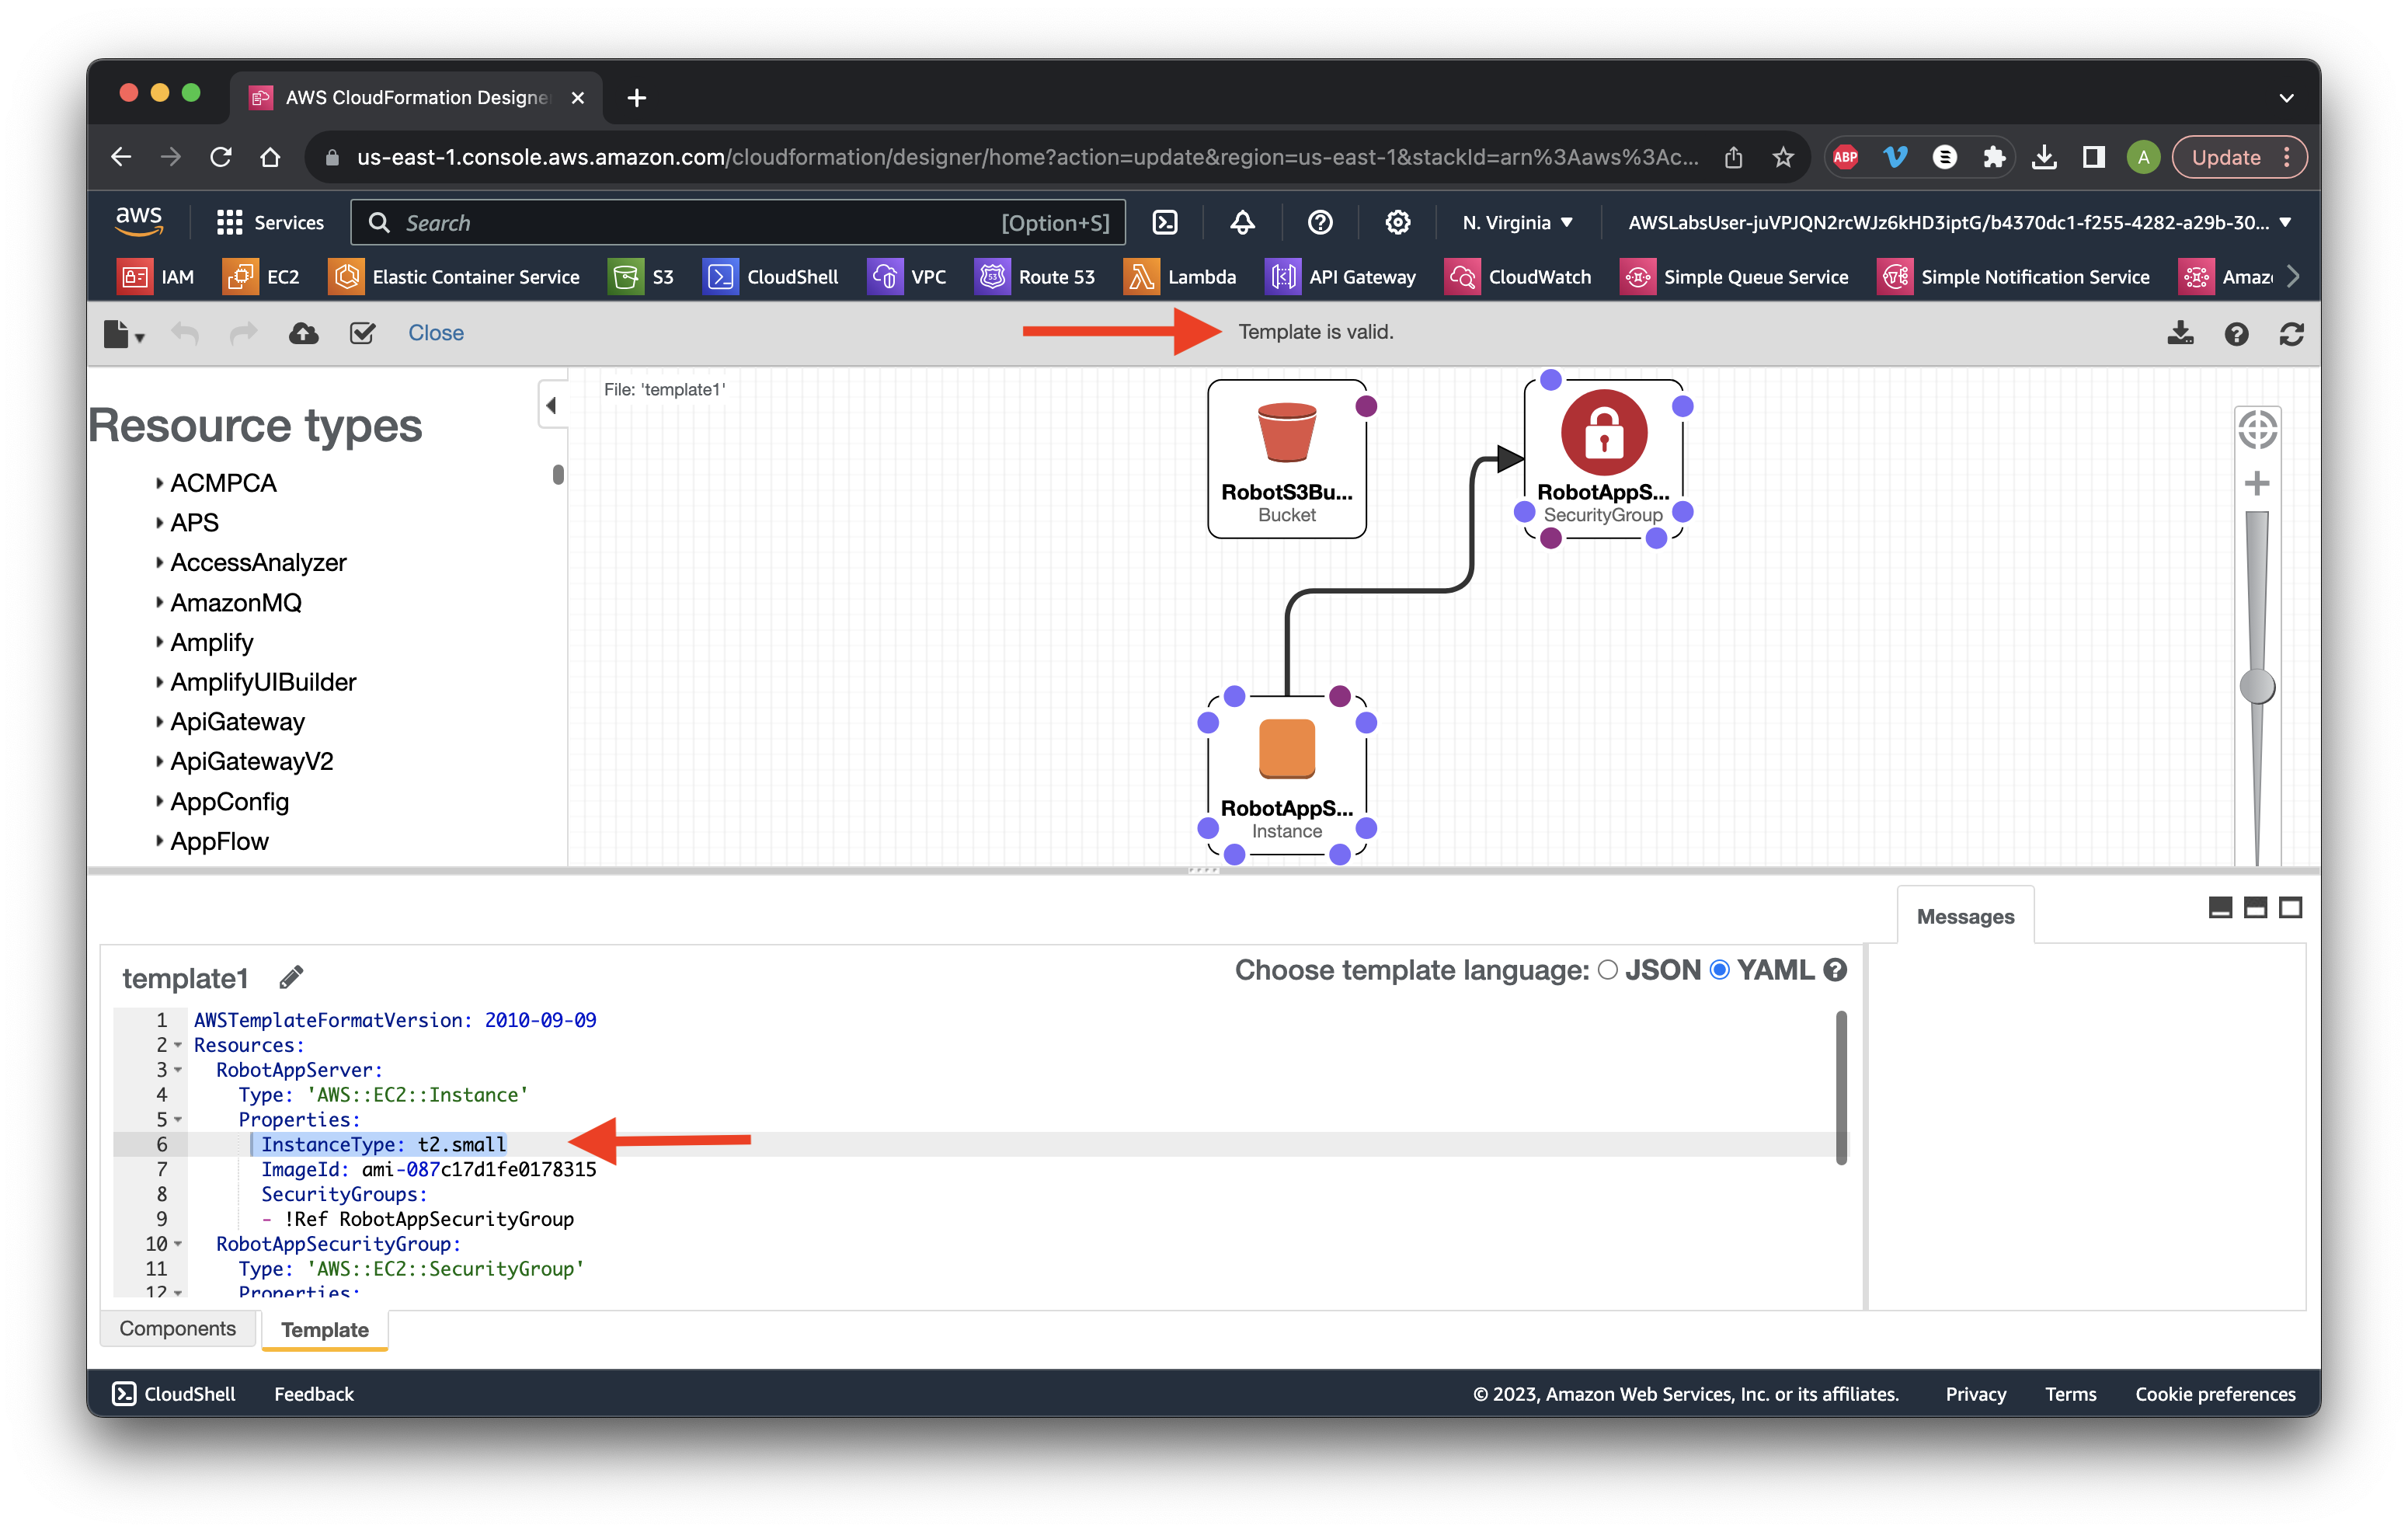Refresh the diagram with refresh icon
This screenshot has width=2408, height=1532.
[2291, 334]
